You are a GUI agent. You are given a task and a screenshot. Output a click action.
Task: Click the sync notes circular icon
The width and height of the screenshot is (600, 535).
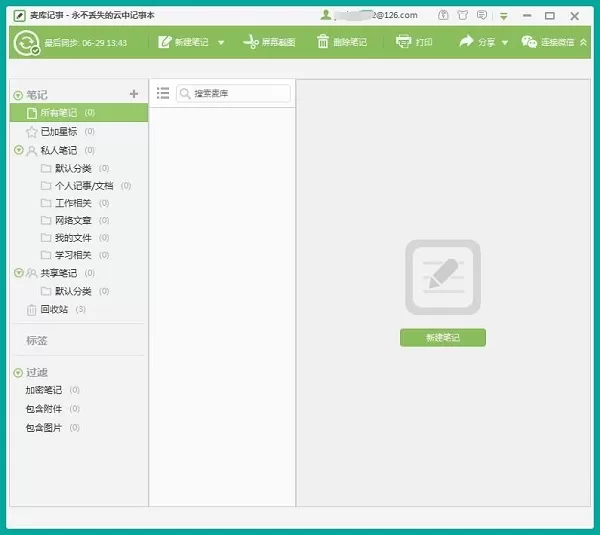(x=26, y=42)
